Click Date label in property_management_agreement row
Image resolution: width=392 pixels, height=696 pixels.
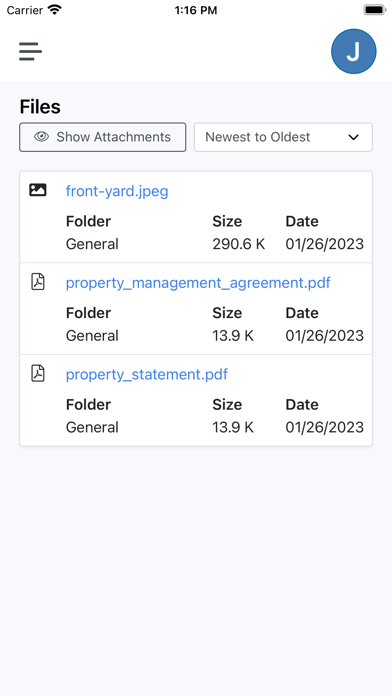302,313
